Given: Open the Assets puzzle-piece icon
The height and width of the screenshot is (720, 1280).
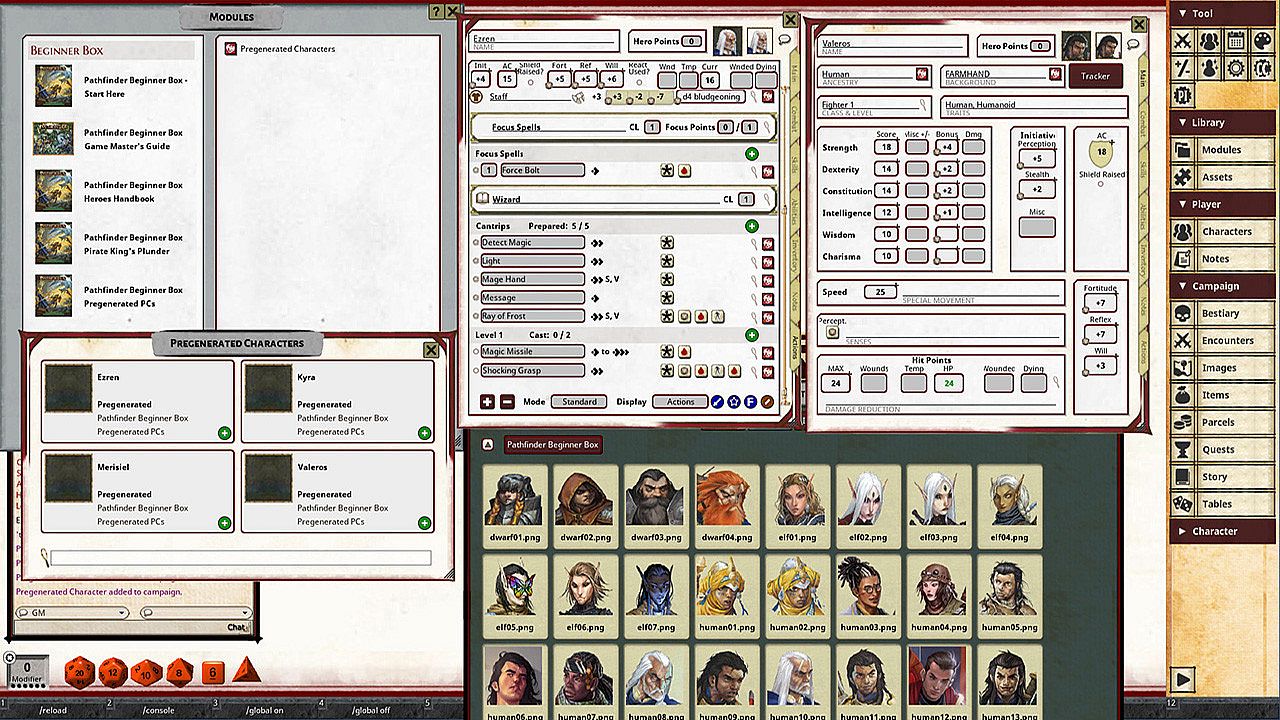Looking at the screenshot, I should 1183,177.
